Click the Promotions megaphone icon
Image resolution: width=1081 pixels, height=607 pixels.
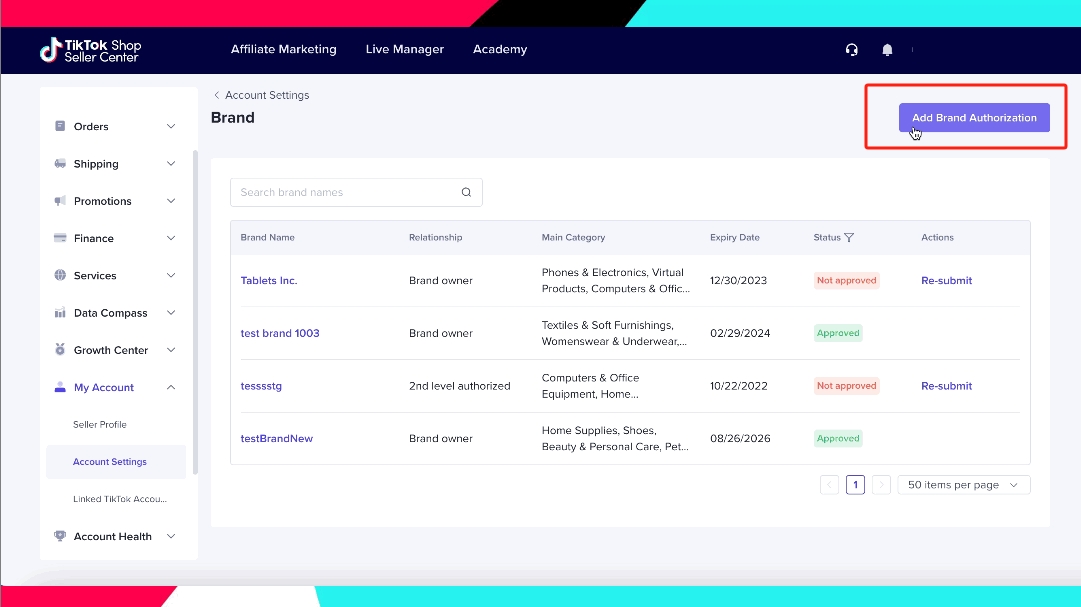(60, 201)
